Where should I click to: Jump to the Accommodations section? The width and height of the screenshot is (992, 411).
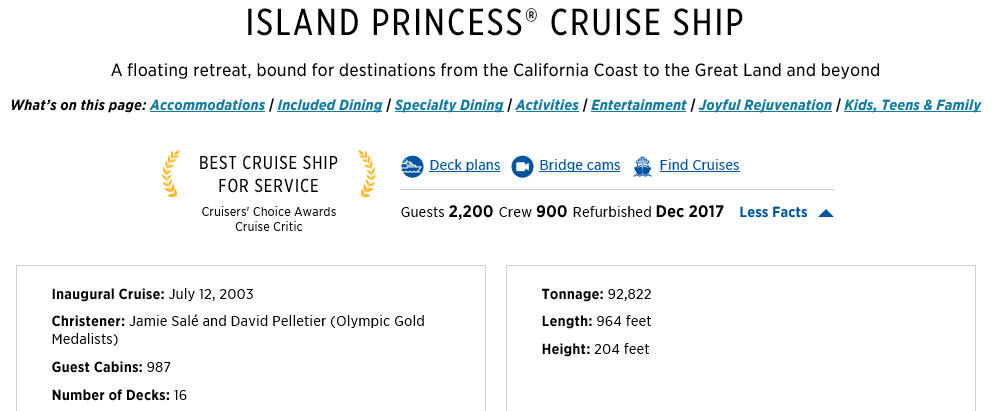click(208, 105)
